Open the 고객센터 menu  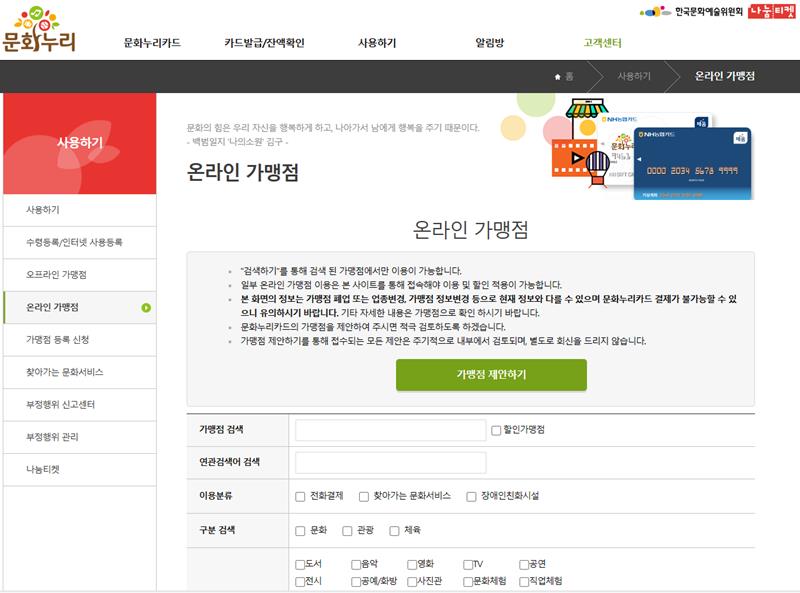[602, 43]
